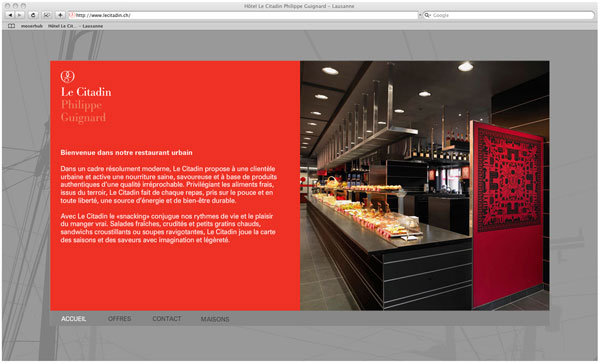Screen dimensions: 600x364
Task: Click the restaurant counter photo
Action: pyautogui.click(x=424, y=185)
